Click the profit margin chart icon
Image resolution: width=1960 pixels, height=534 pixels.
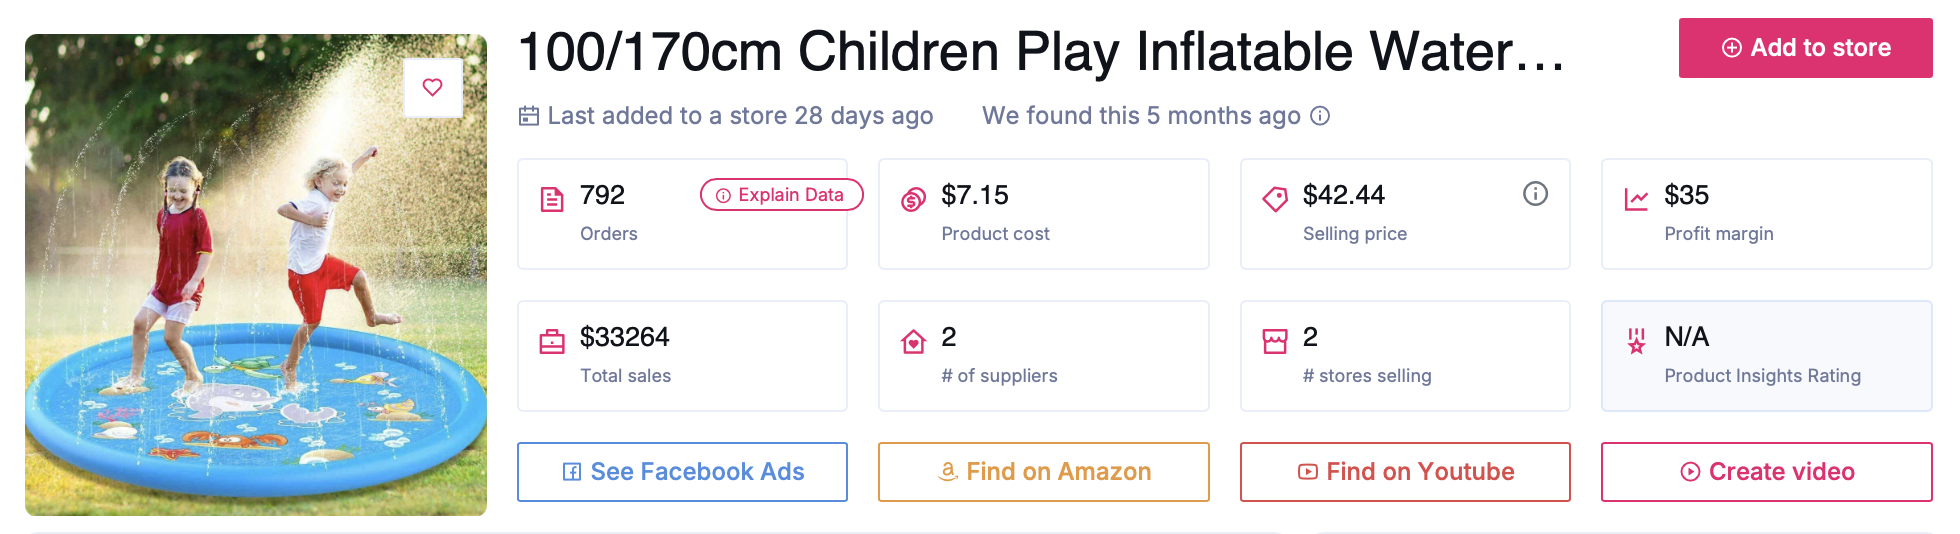[x=1636, y=199]
